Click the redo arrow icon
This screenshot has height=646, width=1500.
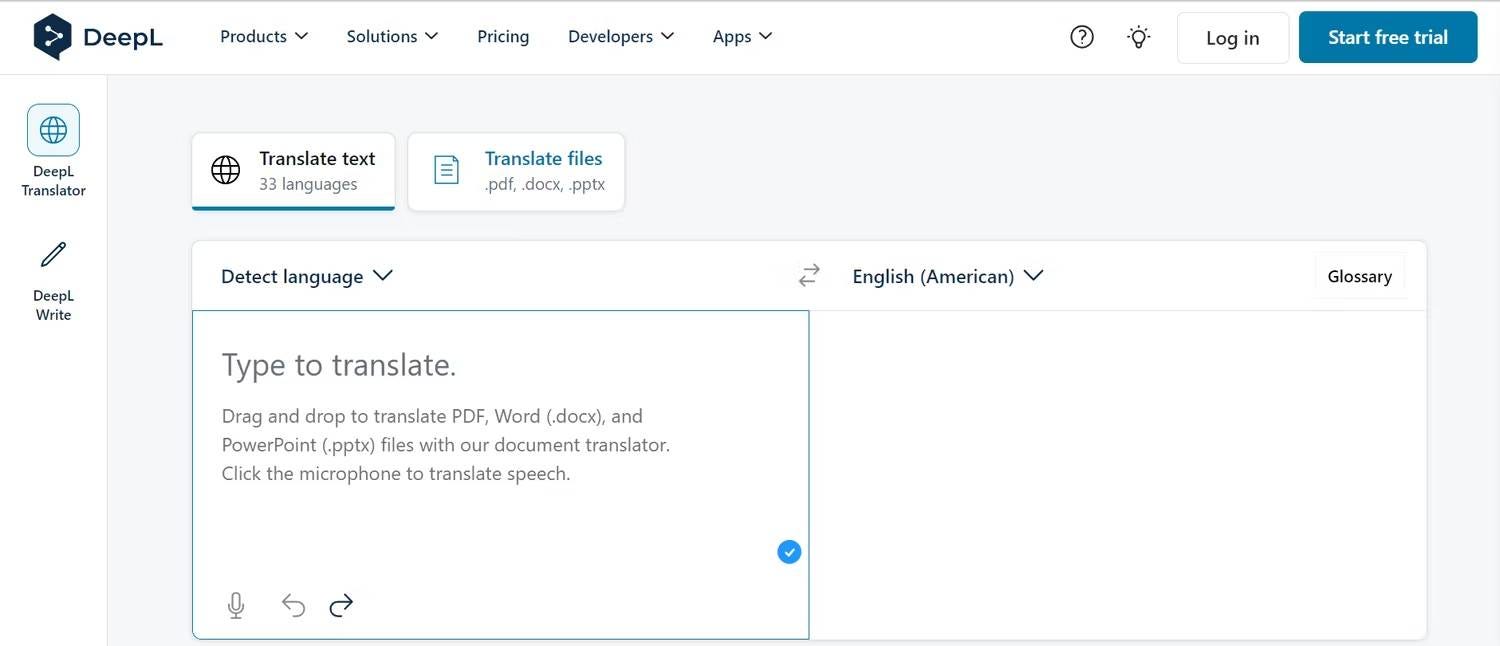(x=341, y=605)
